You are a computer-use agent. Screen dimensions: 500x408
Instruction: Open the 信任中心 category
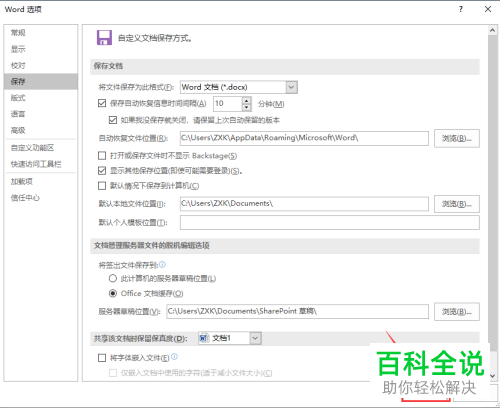coord(41,198)
